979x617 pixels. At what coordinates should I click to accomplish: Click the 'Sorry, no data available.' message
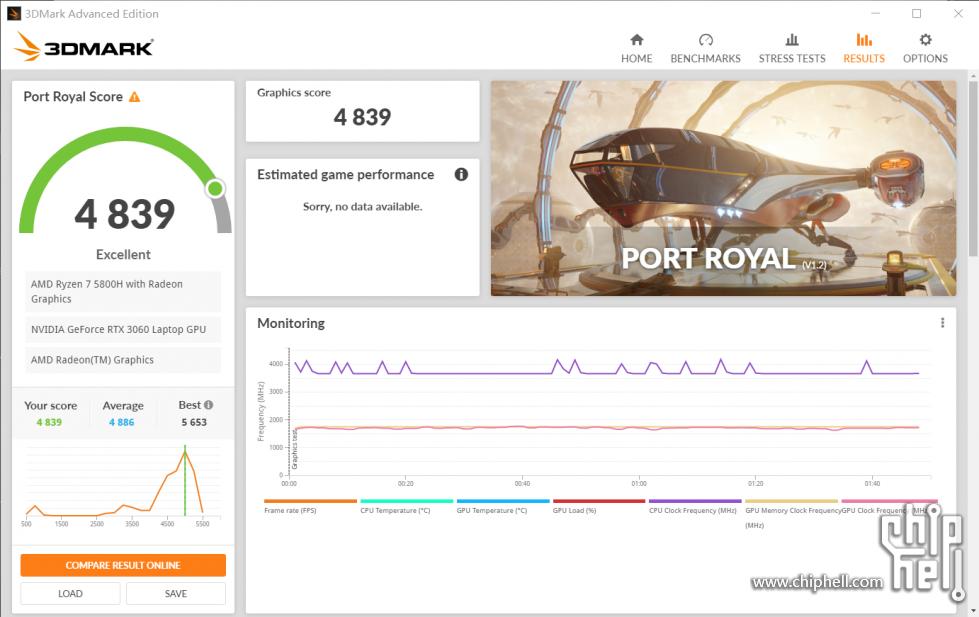tap(362, 207)
